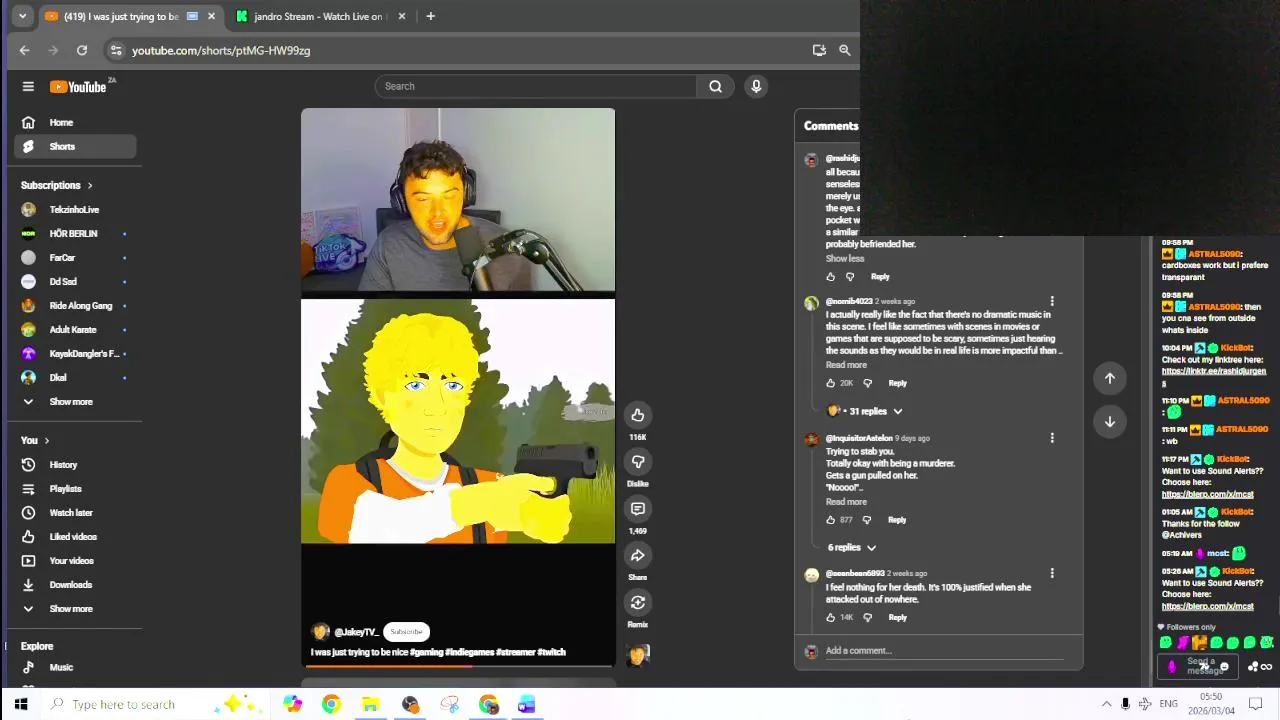Image resolution: width=1280 pixels, height=720 pixels.
Task: Reply to @InquisitorAatelon comment
Action: [x=896, y=520]
